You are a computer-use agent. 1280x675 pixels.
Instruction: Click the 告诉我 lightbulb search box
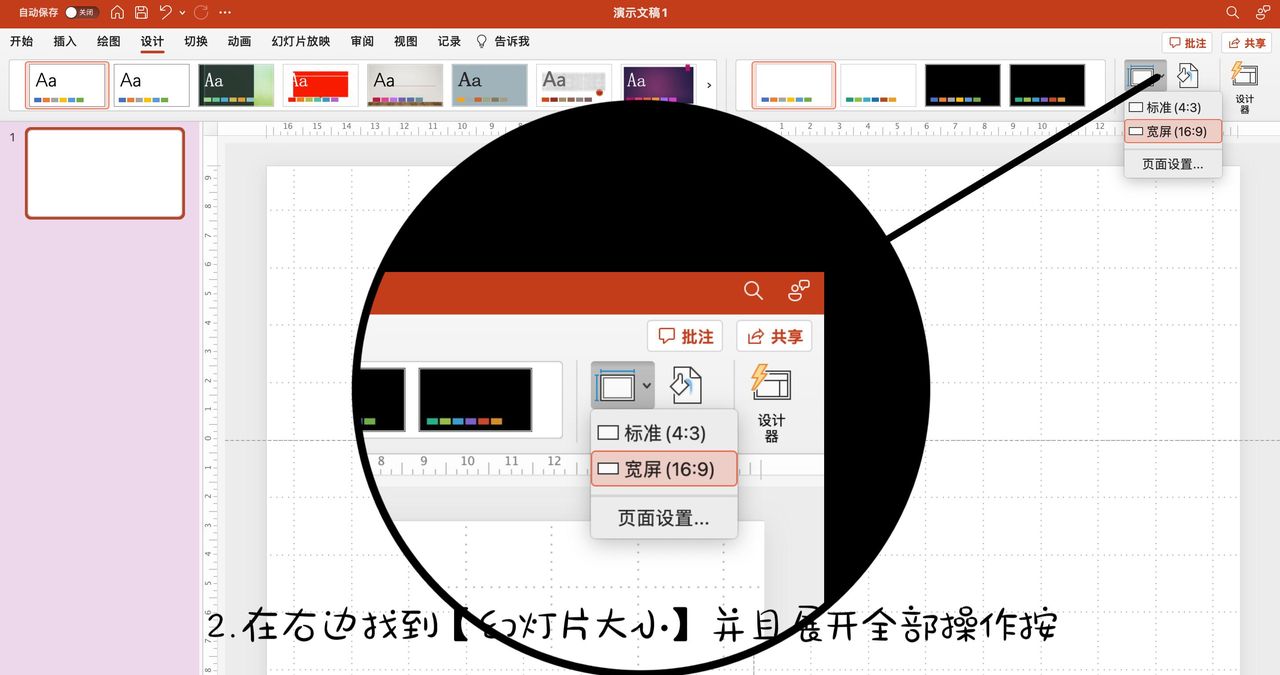tap(502, 42)
